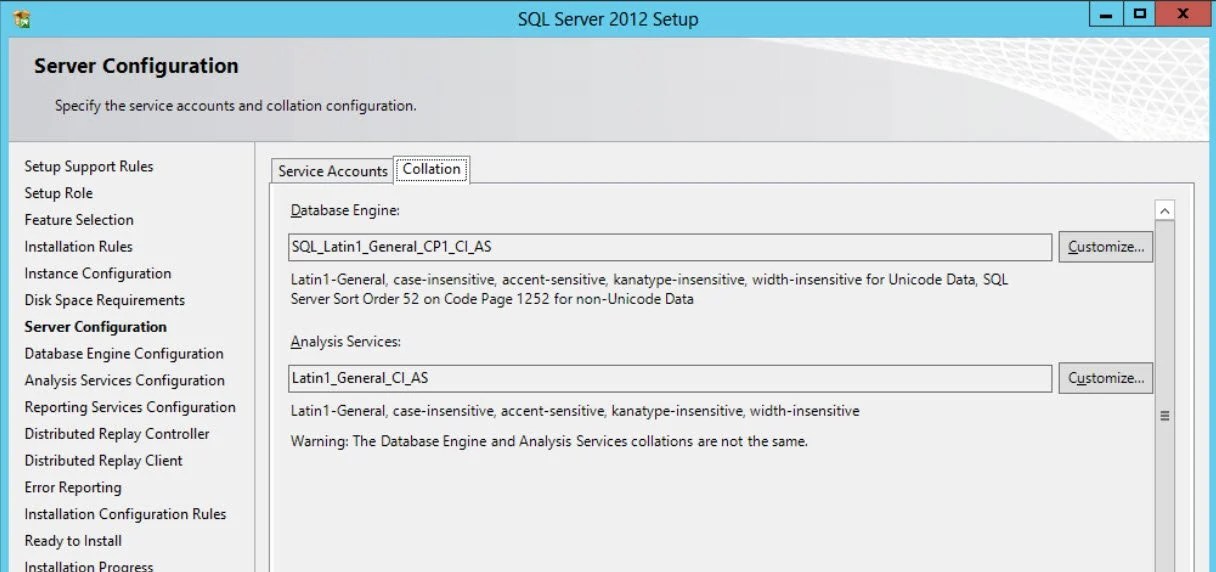
Task: Click the collation mismatch warning text
Action: point(549,441)
